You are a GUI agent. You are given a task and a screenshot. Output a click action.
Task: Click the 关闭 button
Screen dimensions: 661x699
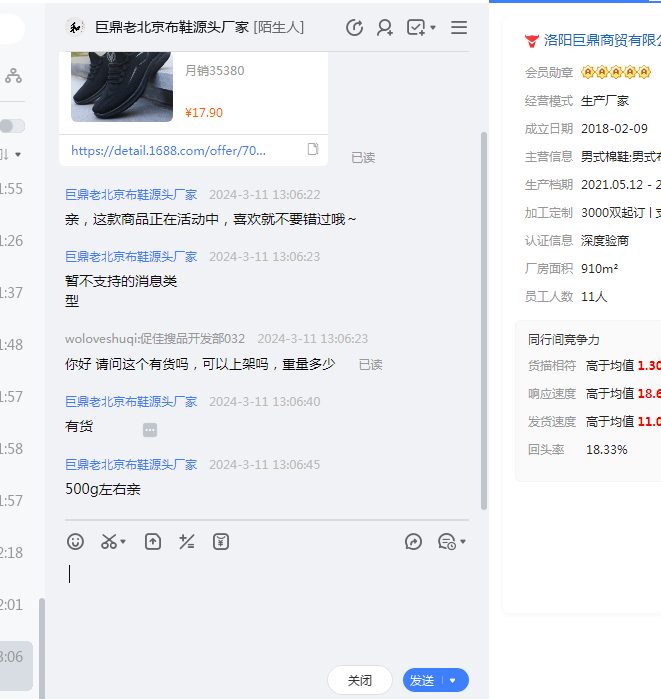point(359,680)
